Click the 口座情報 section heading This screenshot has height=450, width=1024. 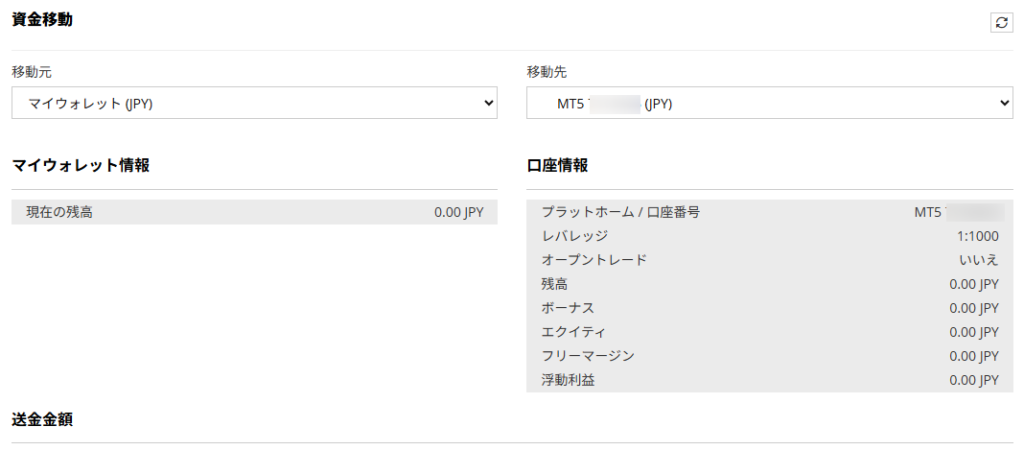click(x=557, y=165)
